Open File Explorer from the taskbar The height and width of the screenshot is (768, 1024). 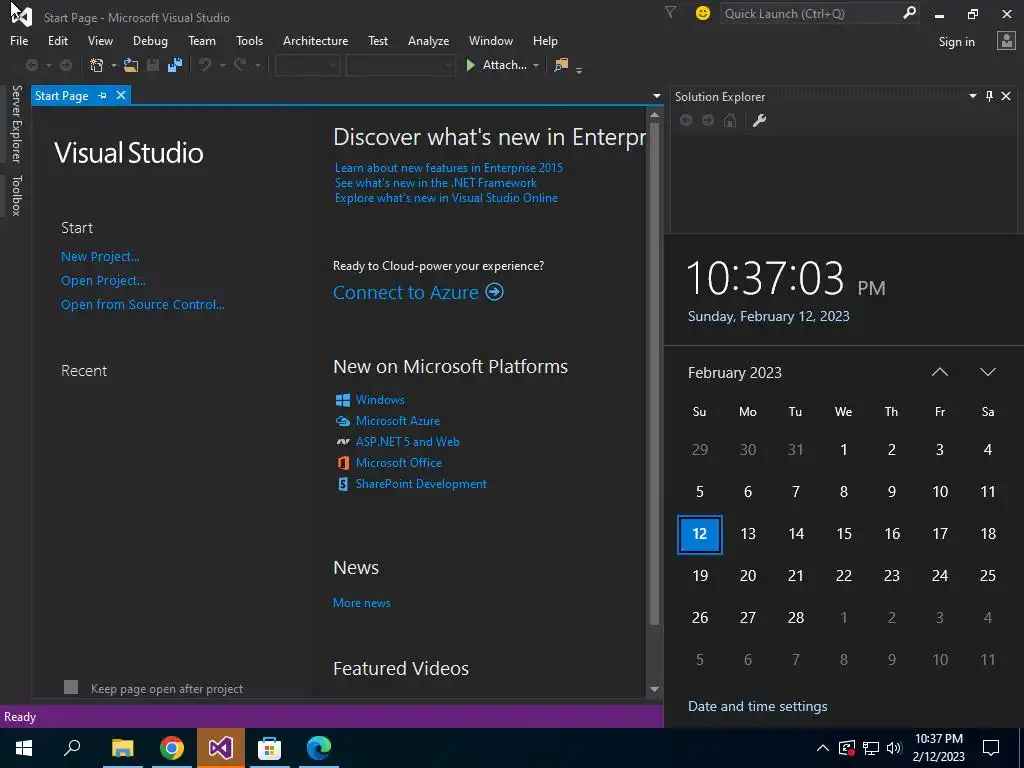(122, 748)
